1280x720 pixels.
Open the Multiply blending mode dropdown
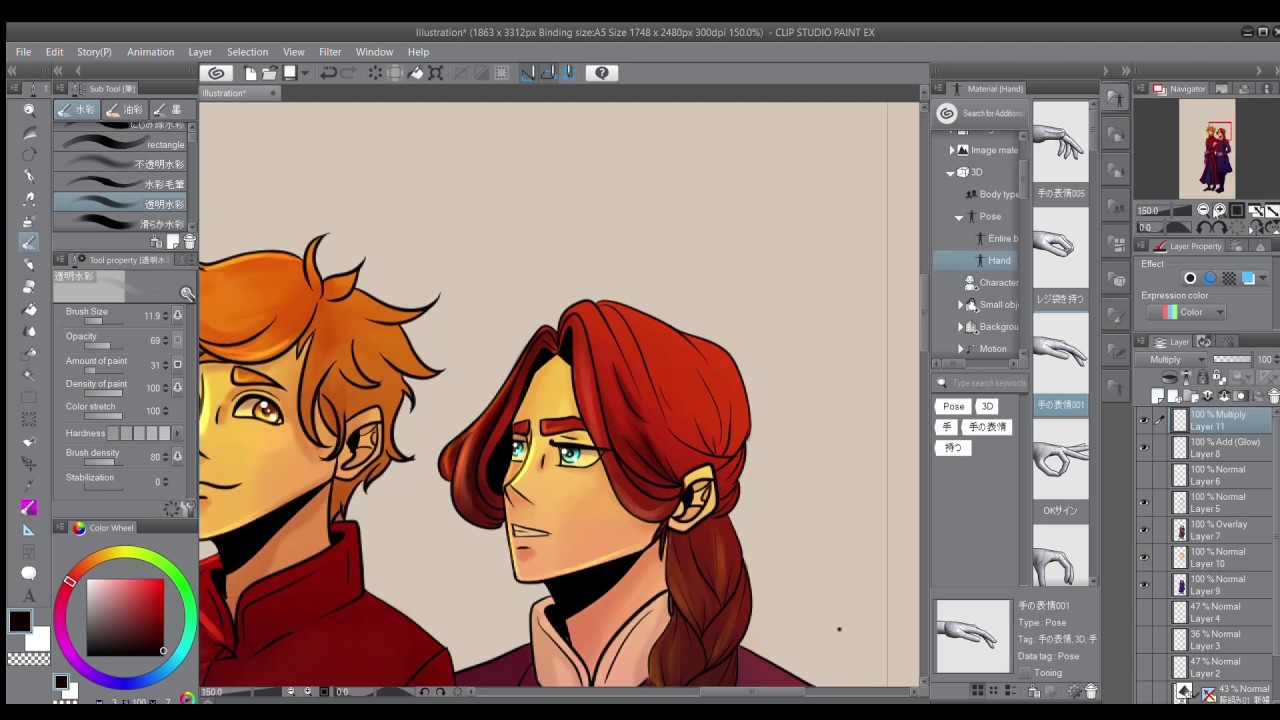pyautogui.click(x=1176, y=360)
